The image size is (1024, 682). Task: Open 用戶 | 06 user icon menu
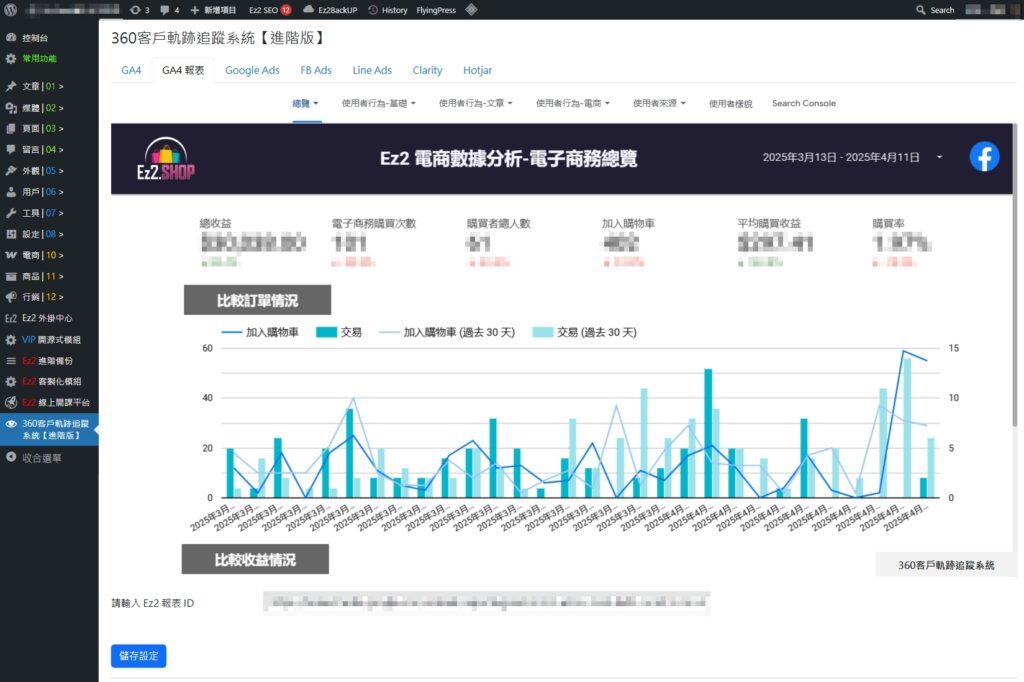[11, 192]
